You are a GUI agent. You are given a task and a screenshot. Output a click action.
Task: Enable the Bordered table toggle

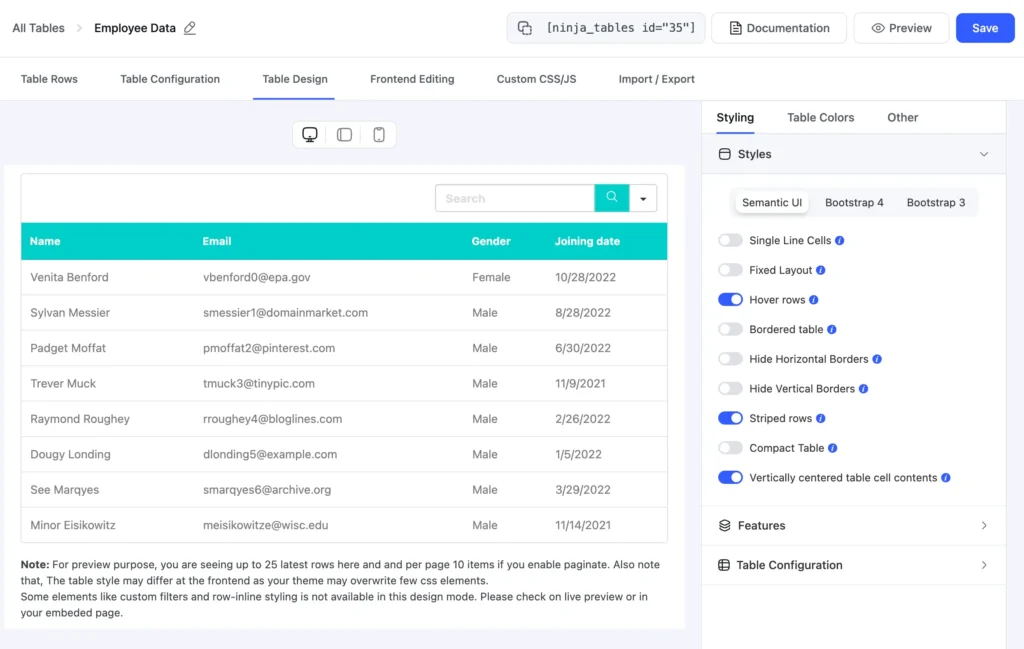(x=730, y=330)
